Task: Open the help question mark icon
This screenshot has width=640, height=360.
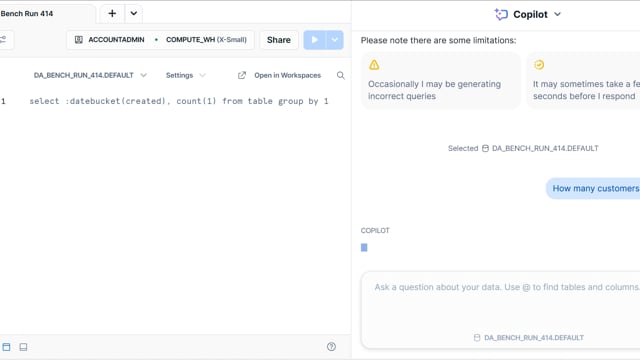Action: 331,347
